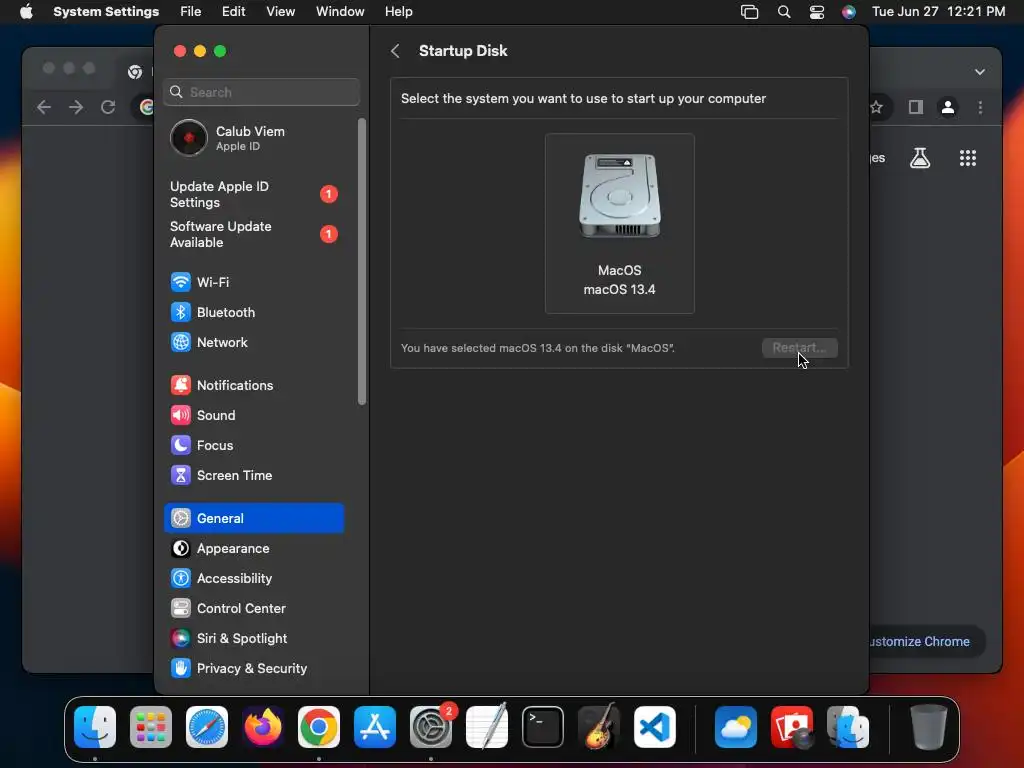This screenshot has height=768, width=1024.
Task: Open Siri & Spotlight settings
Action: (x=253, y=639)
